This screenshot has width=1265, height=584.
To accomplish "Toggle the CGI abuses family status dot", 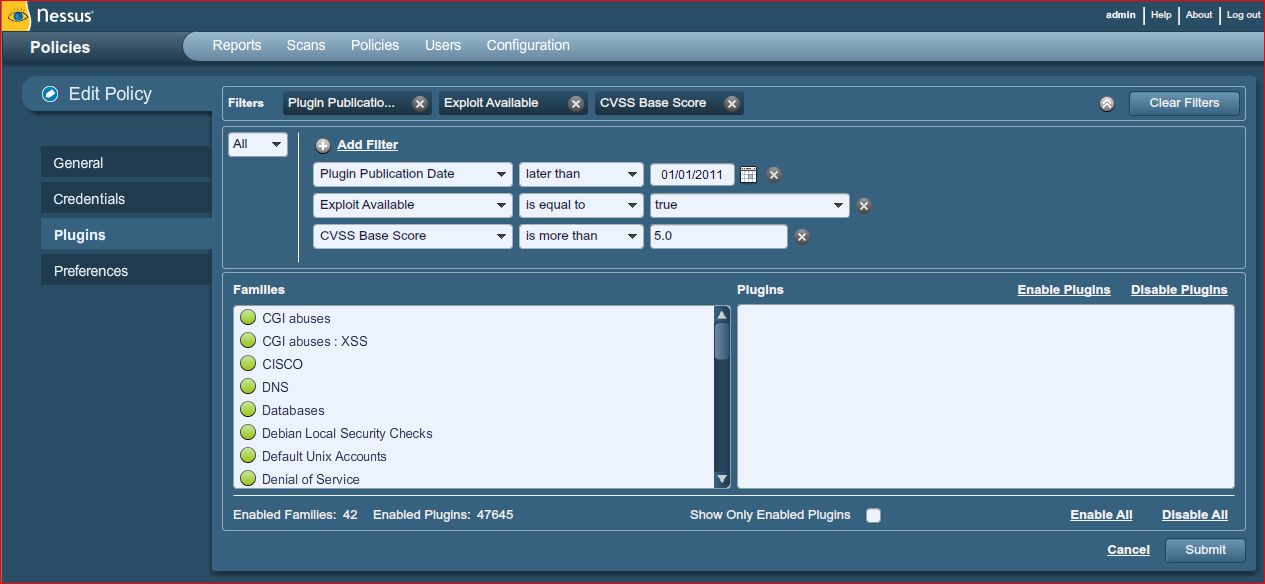I will (248, 318).
